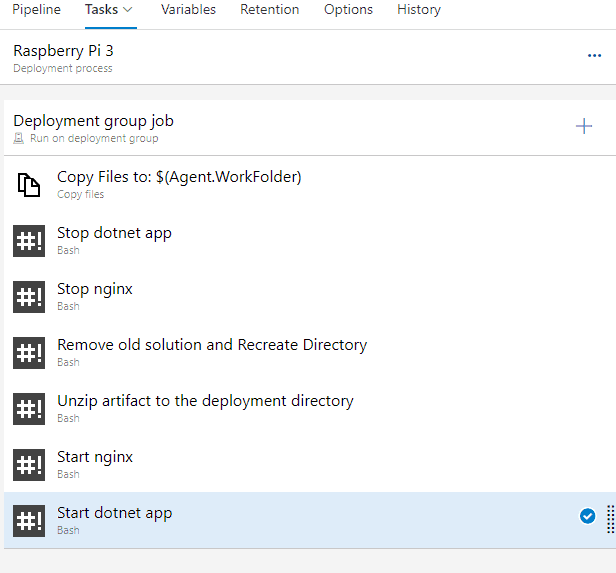The height and width of the screenshot is (573, 616).
Task: Click the 'Deployment process' subtitle
Action: pos(63,68)
